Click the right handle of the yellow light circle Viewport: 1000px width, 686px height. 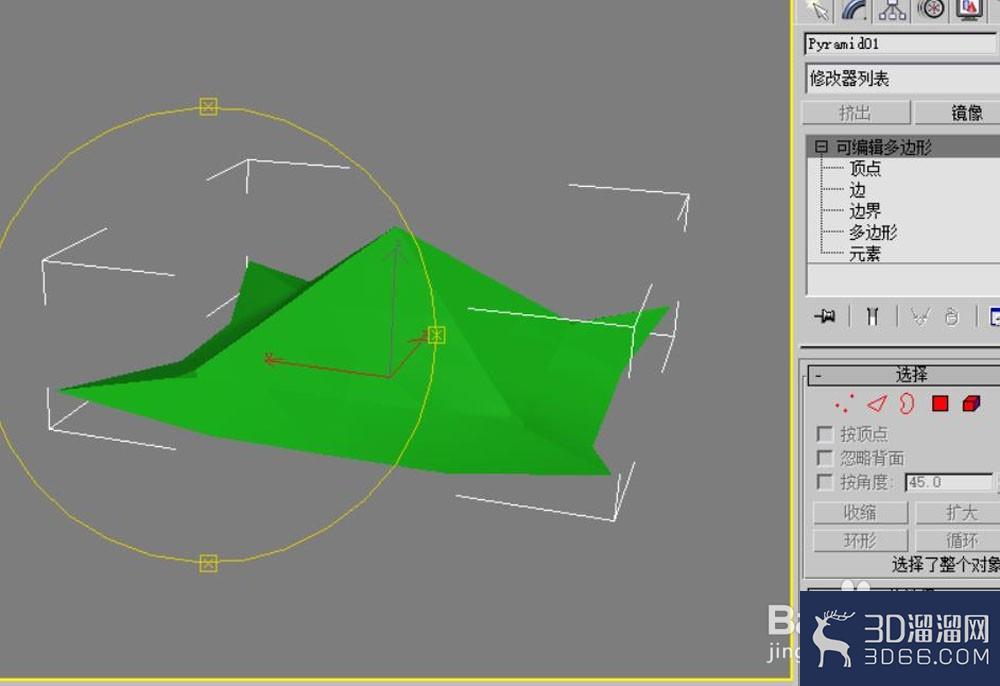tap(436, 335)
